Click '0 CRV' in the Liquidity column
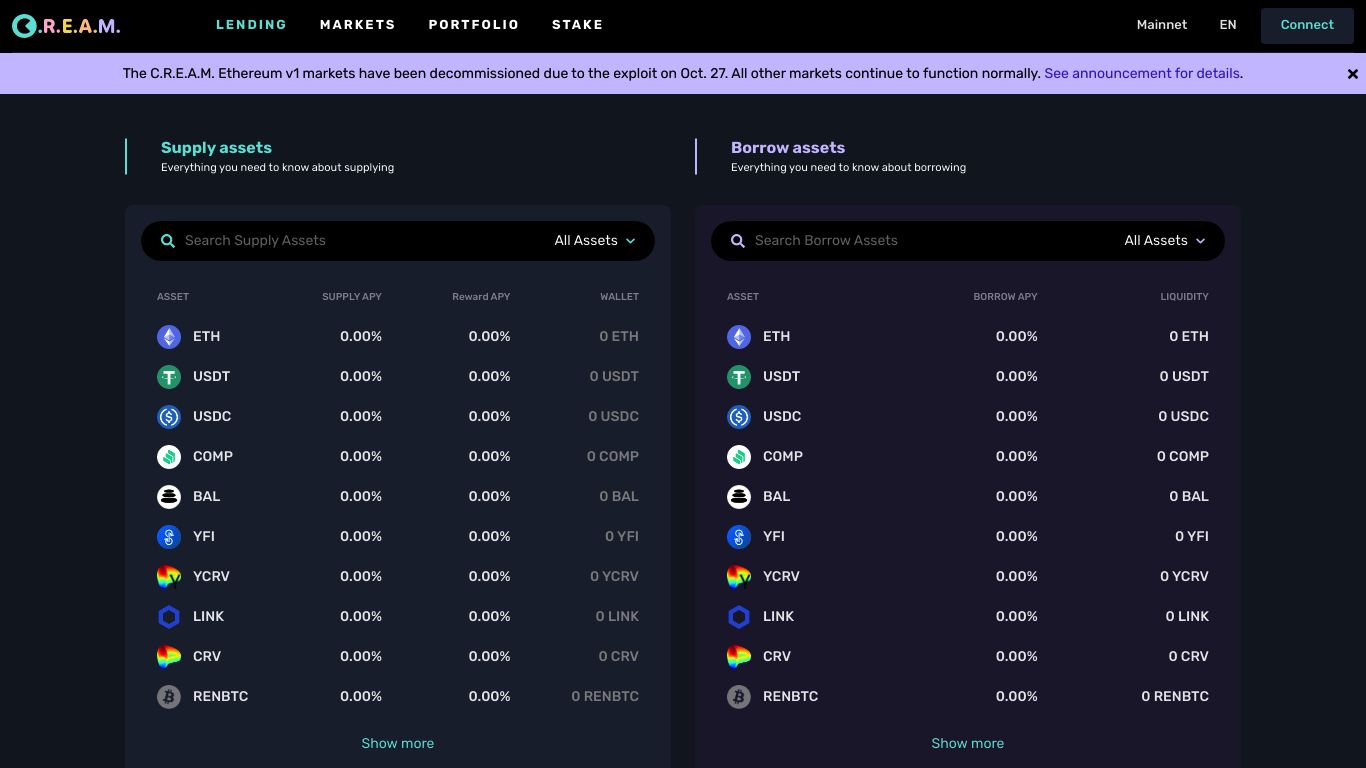The width and height of the screenshot is (1366, 768). (1189, 657)
